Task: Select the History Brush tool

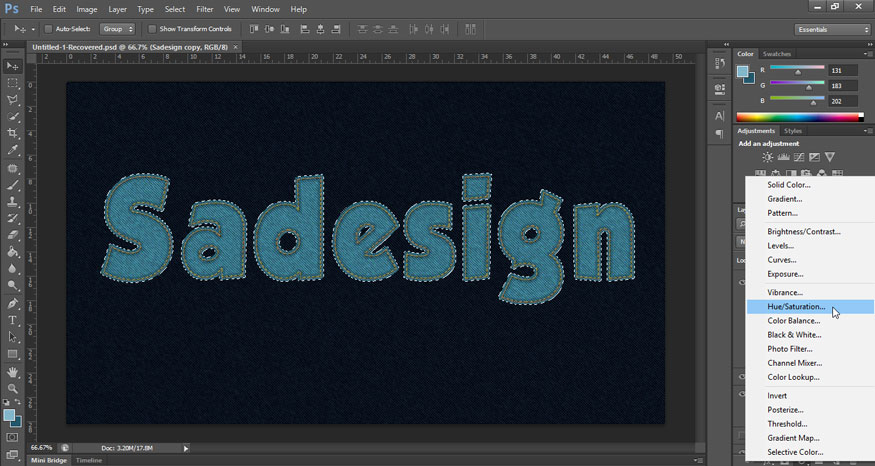Action: [12, 218]
